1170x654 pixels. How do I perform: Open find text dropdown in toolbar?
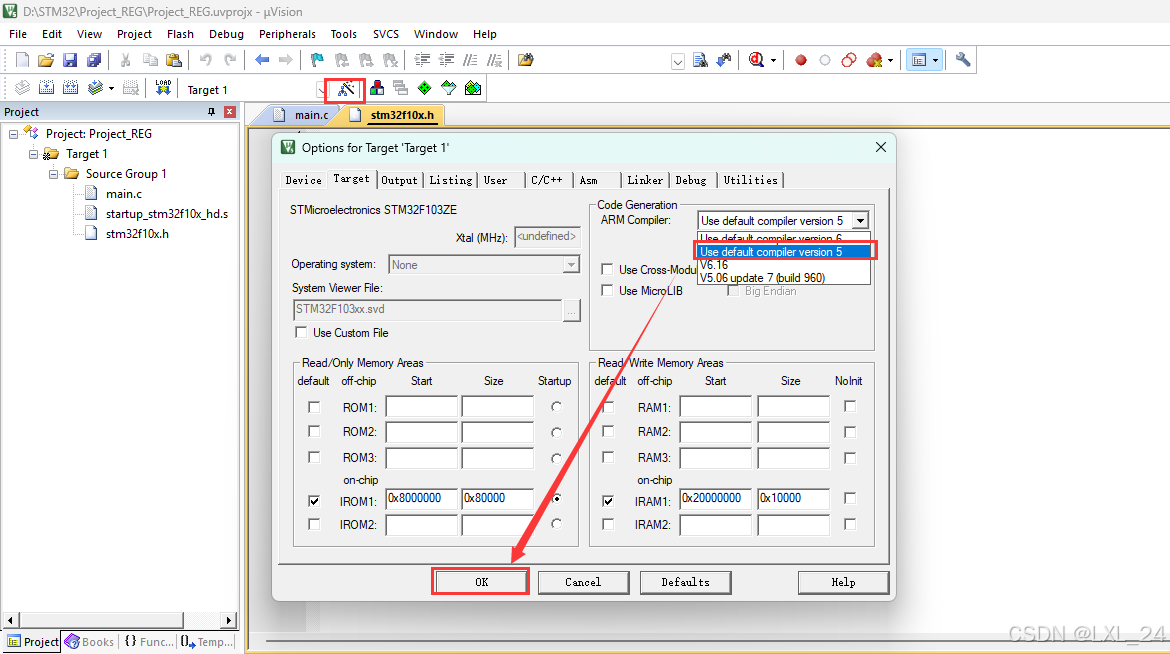pos(678,61)
